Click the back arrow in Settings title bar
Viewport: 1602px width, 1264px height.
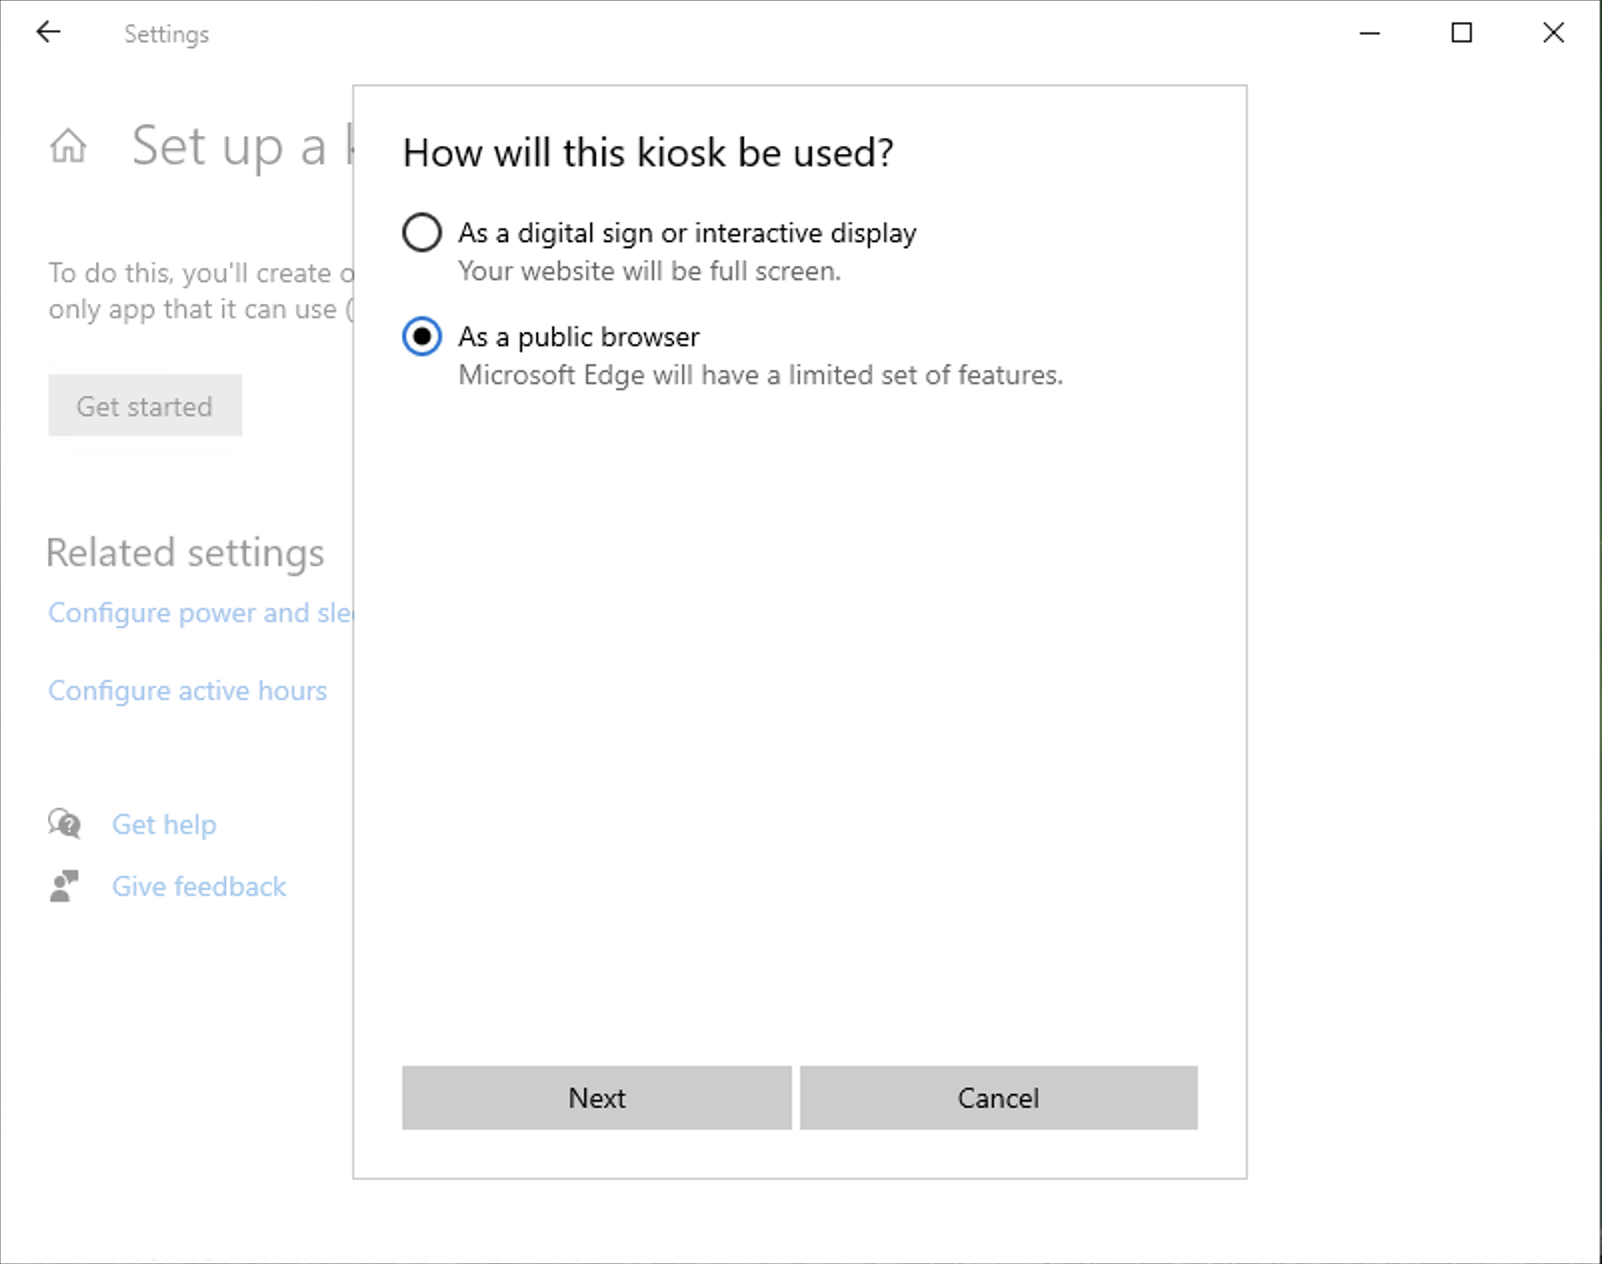coord(48,33)
